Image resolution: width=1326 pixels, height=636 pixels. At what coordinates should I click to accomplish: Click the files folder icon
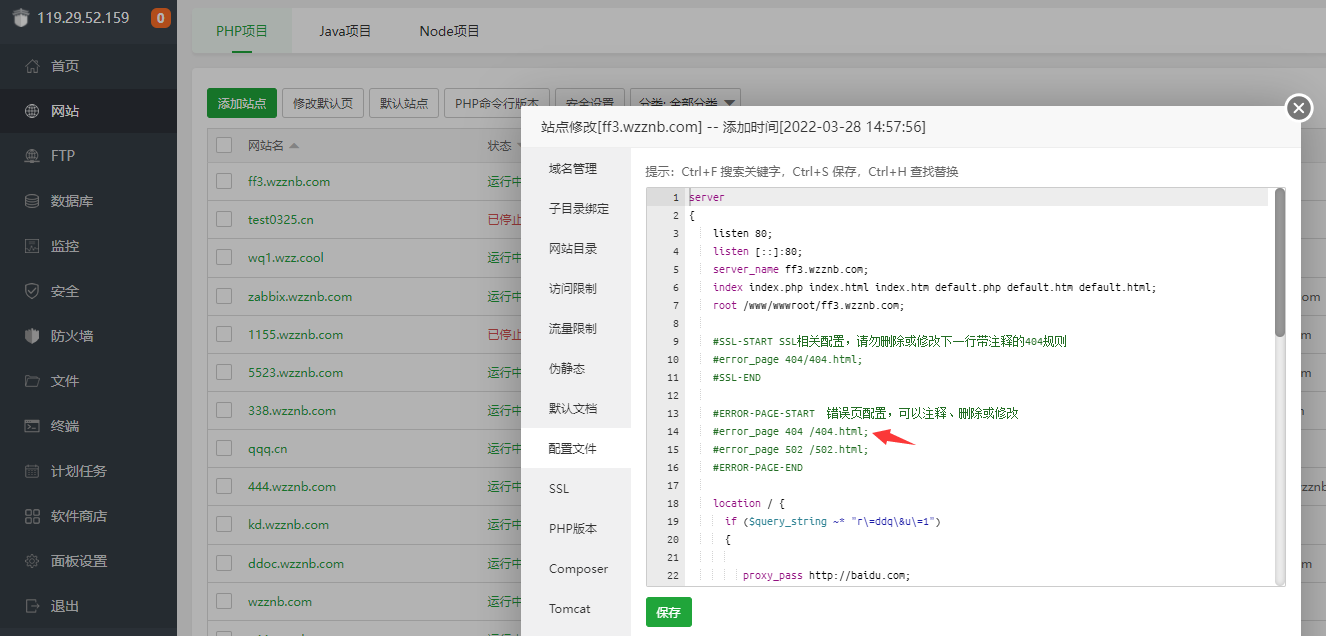[x=32, y=381]
